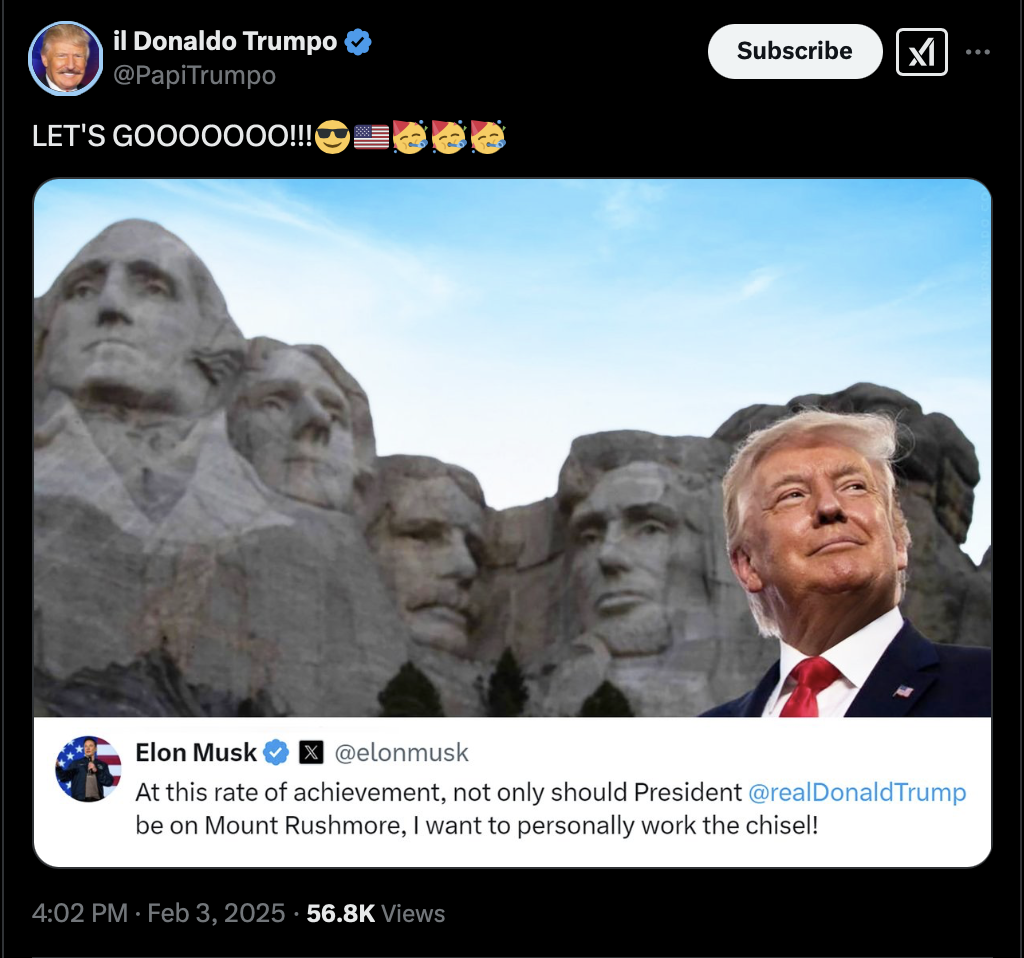Click the @elonmusk handle text

tap(402, 753)
